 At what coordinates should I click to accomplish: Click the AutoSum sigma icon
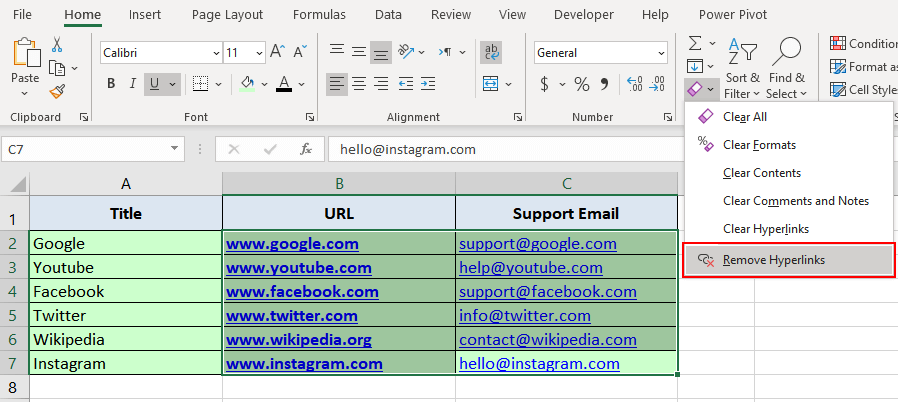click(695, 43)
